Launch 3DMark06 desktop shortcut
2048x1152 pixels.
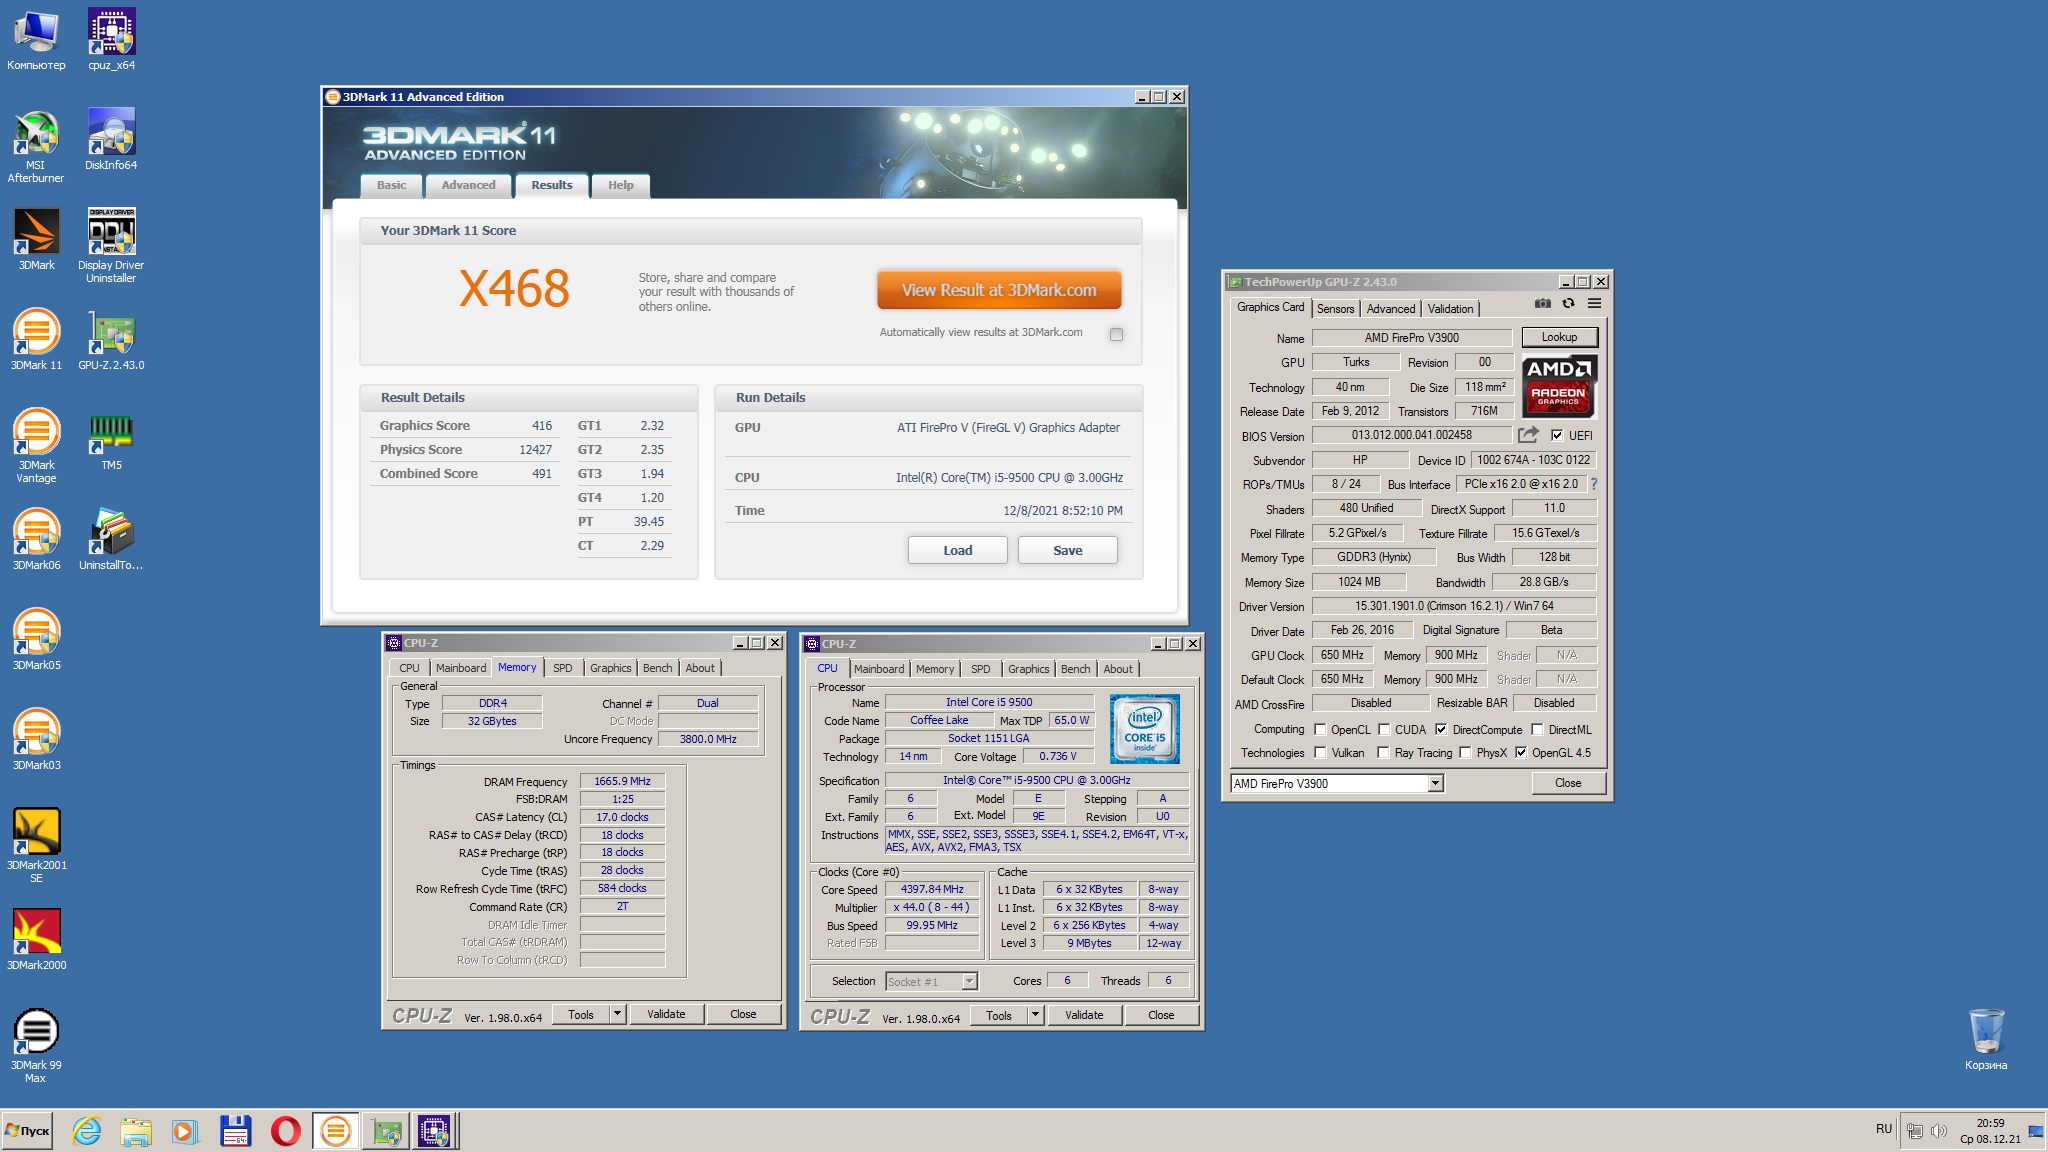[x=36, y=540]
